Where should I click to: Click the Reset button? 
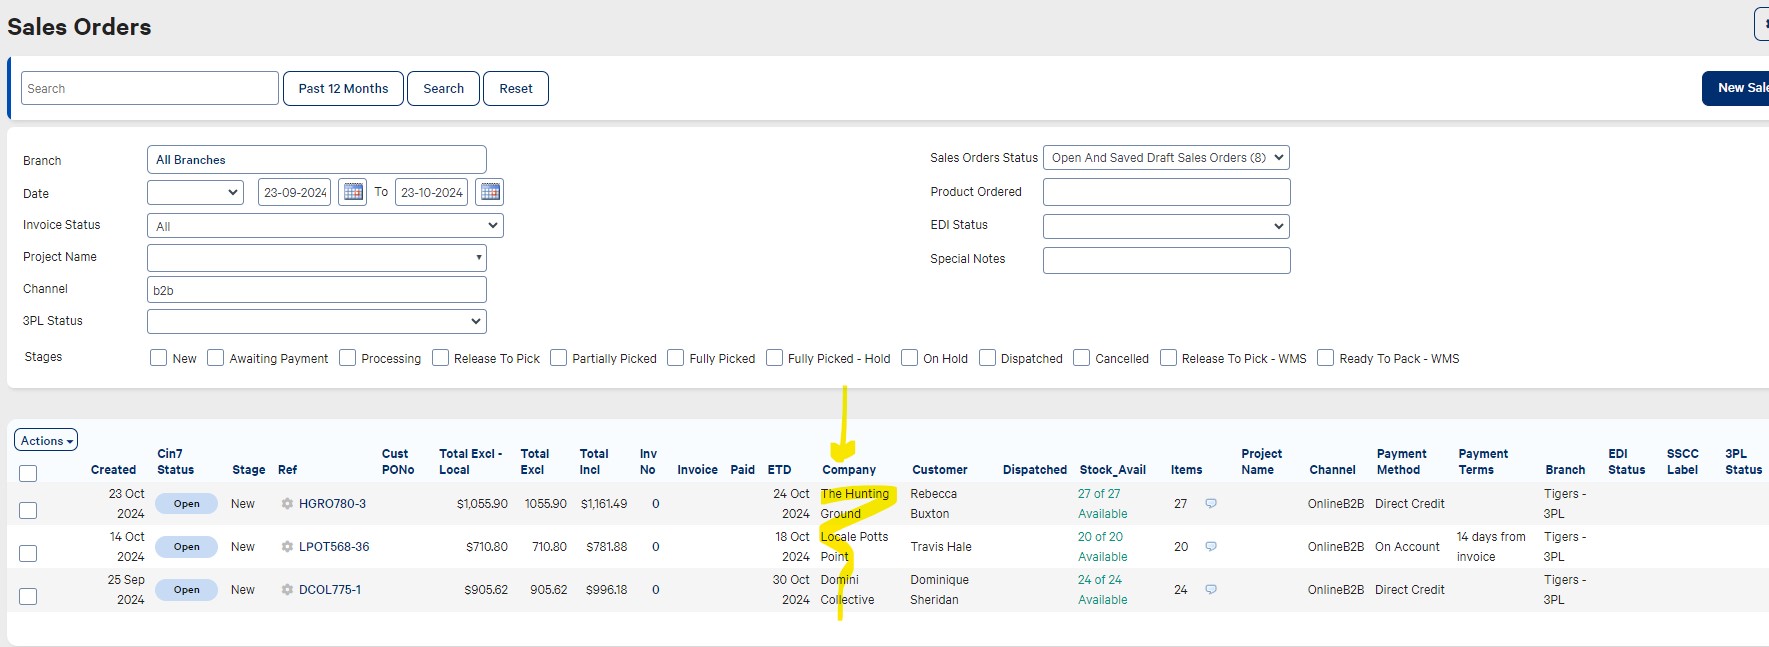(x=516, y=88)
